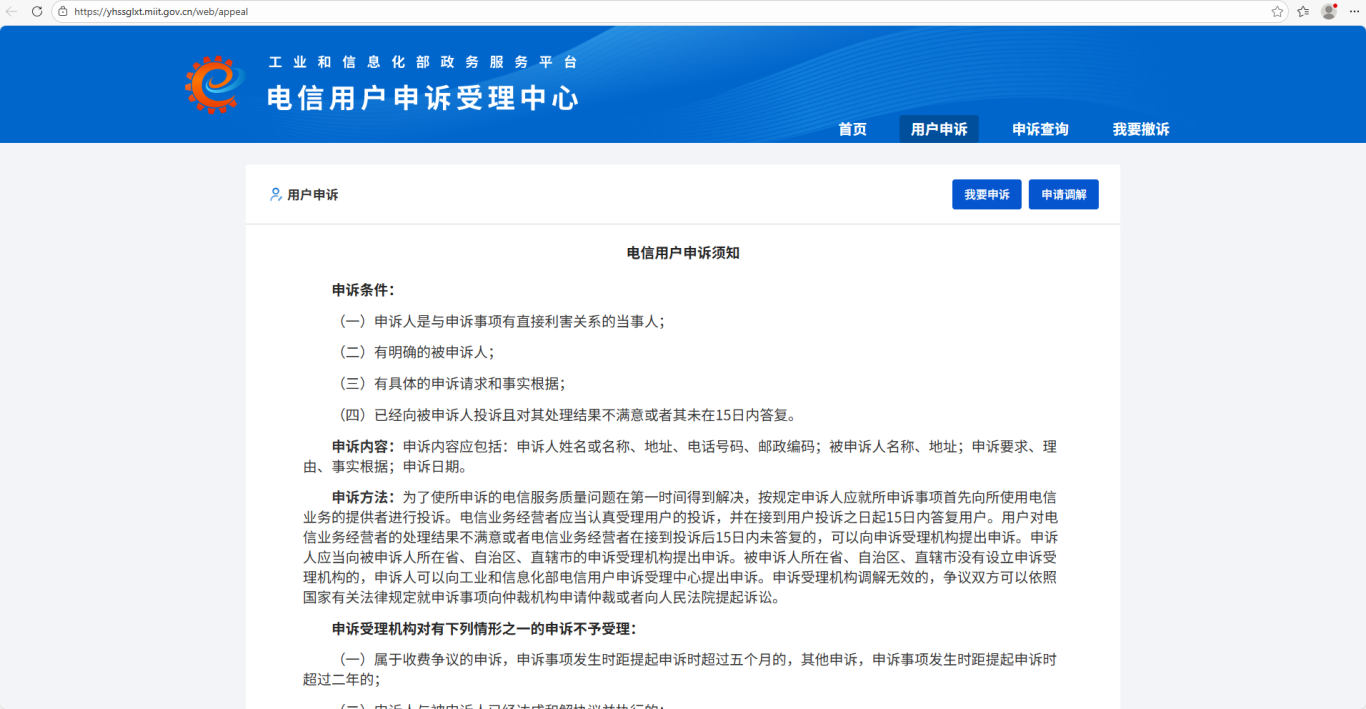This screenshot has width=1366, height=709.
Task: View site info via lock icon
Action: point(62,12)
